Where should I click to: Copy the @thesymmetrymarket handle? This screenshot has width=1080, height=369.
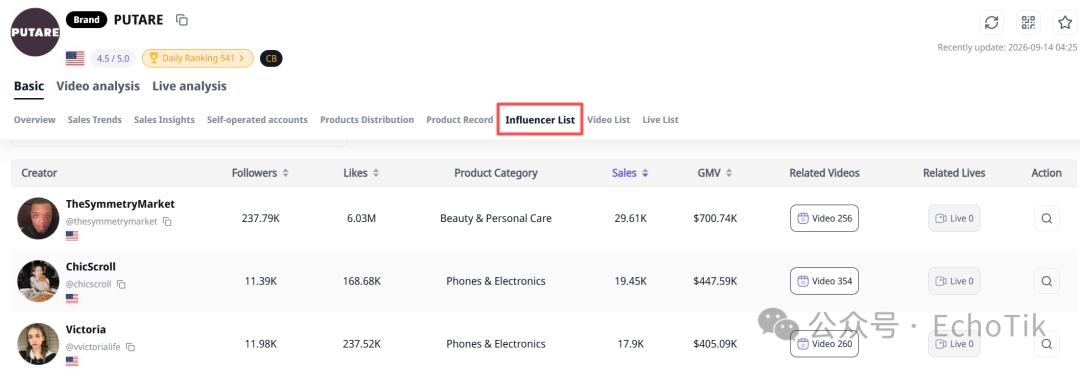167,222
